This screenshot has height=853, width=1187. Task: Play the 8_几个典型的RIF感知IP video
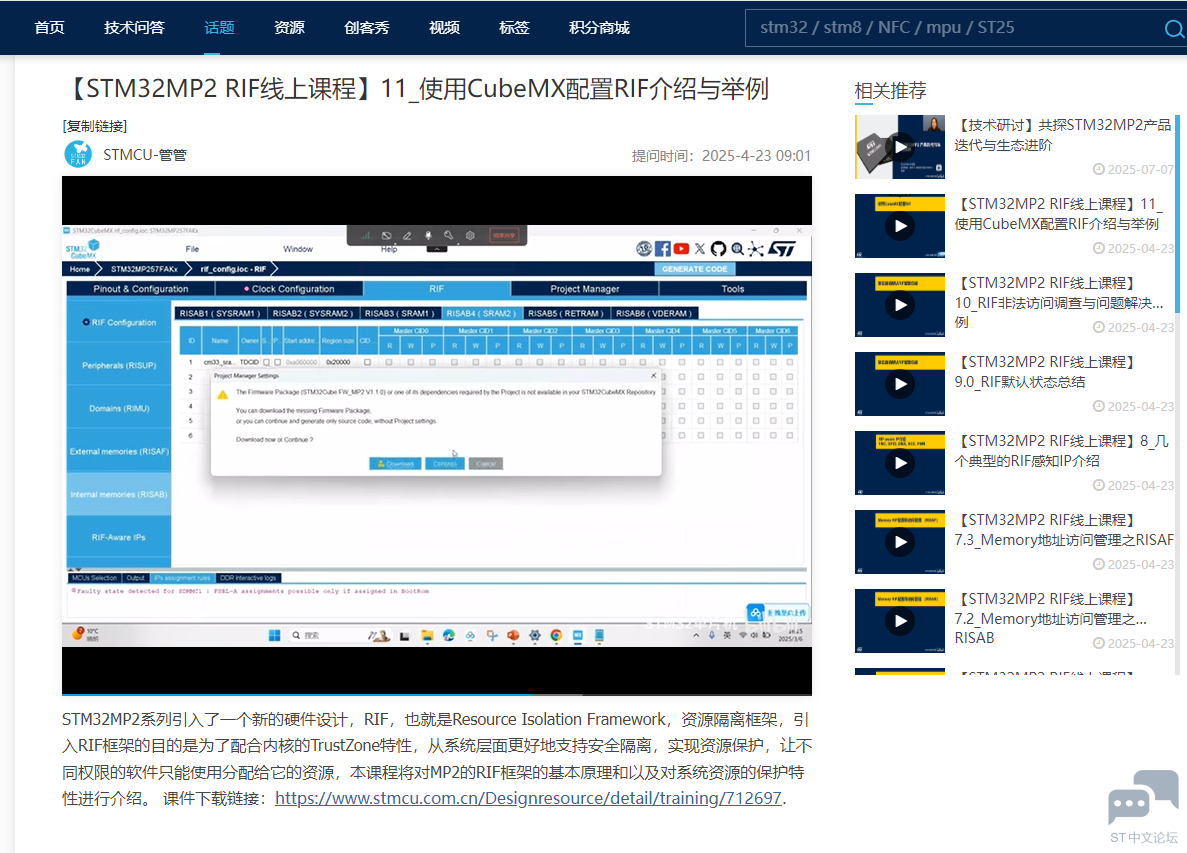tap(900, 462)
